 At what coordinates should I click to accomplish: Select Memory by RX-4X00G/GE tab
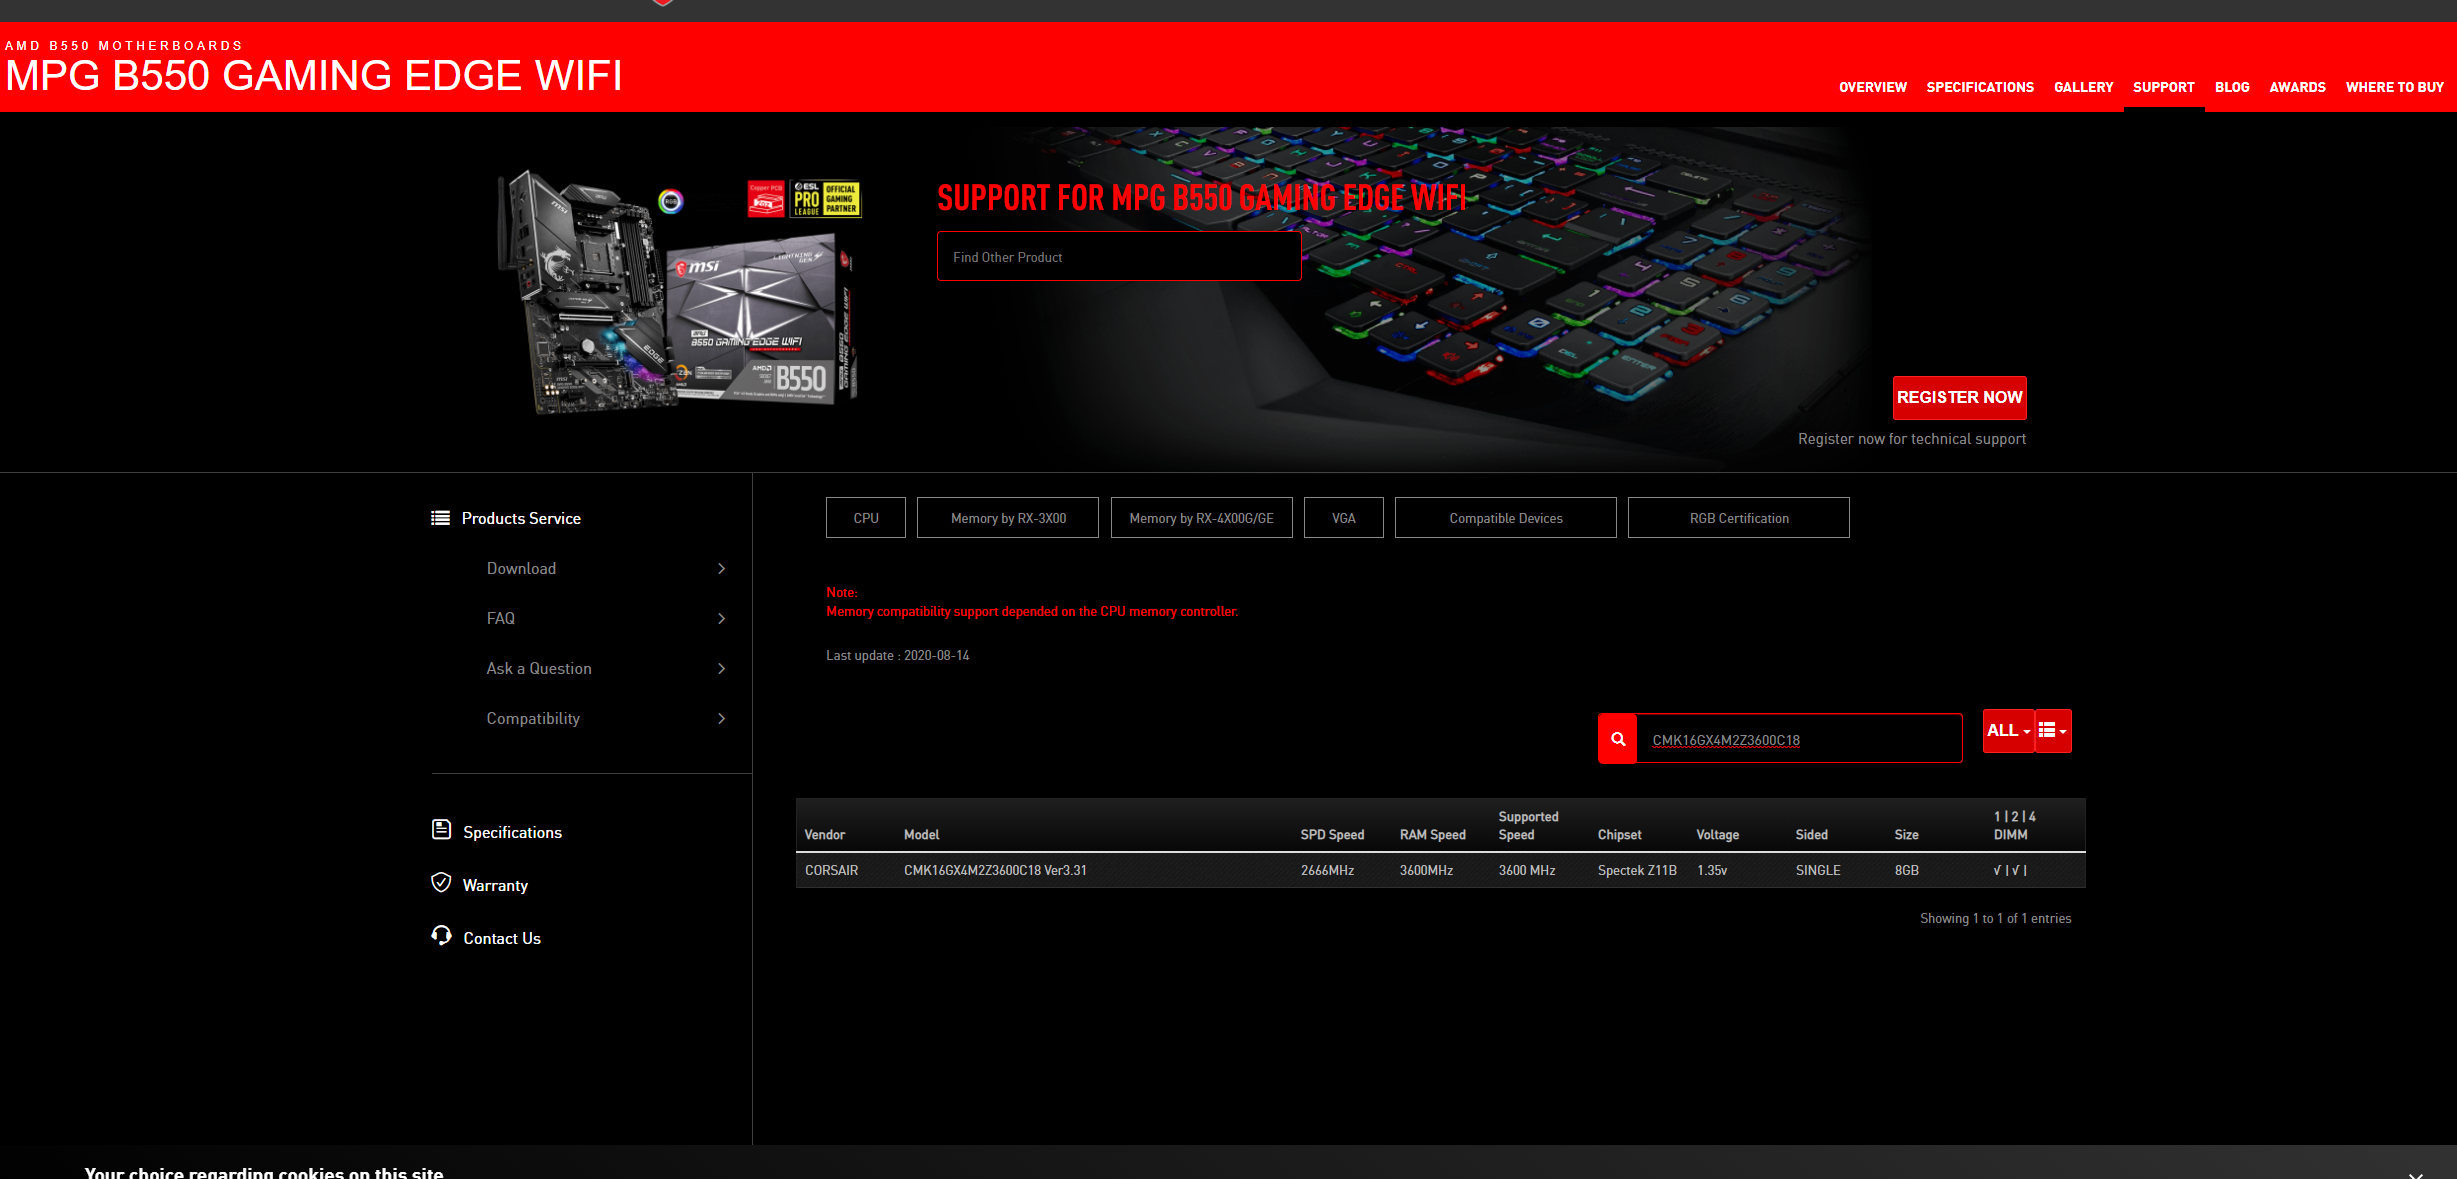(1201, 518)
